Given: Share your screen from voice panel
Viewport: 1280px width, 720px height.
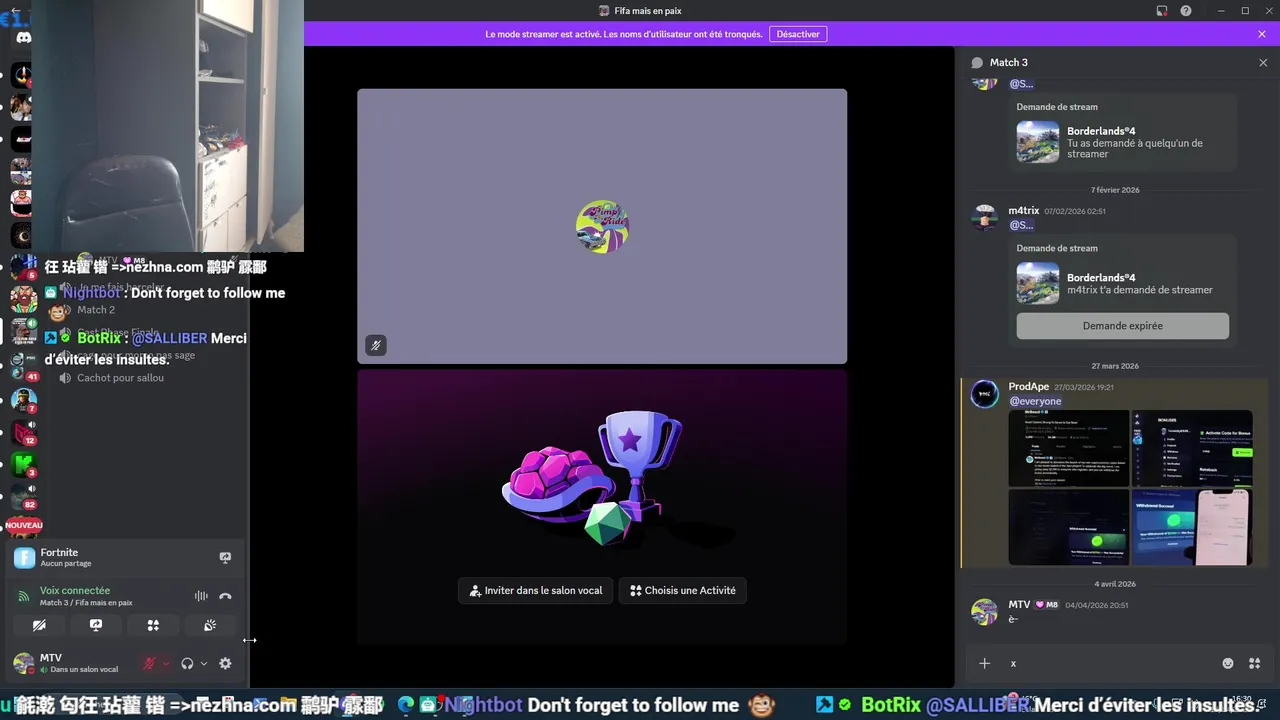Looking at the screenshot, I should coord(96,625).
